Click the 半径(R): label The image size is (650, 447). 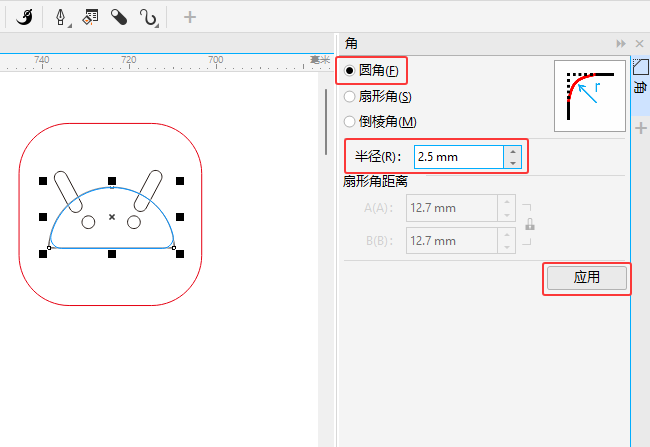coord(378,157)
